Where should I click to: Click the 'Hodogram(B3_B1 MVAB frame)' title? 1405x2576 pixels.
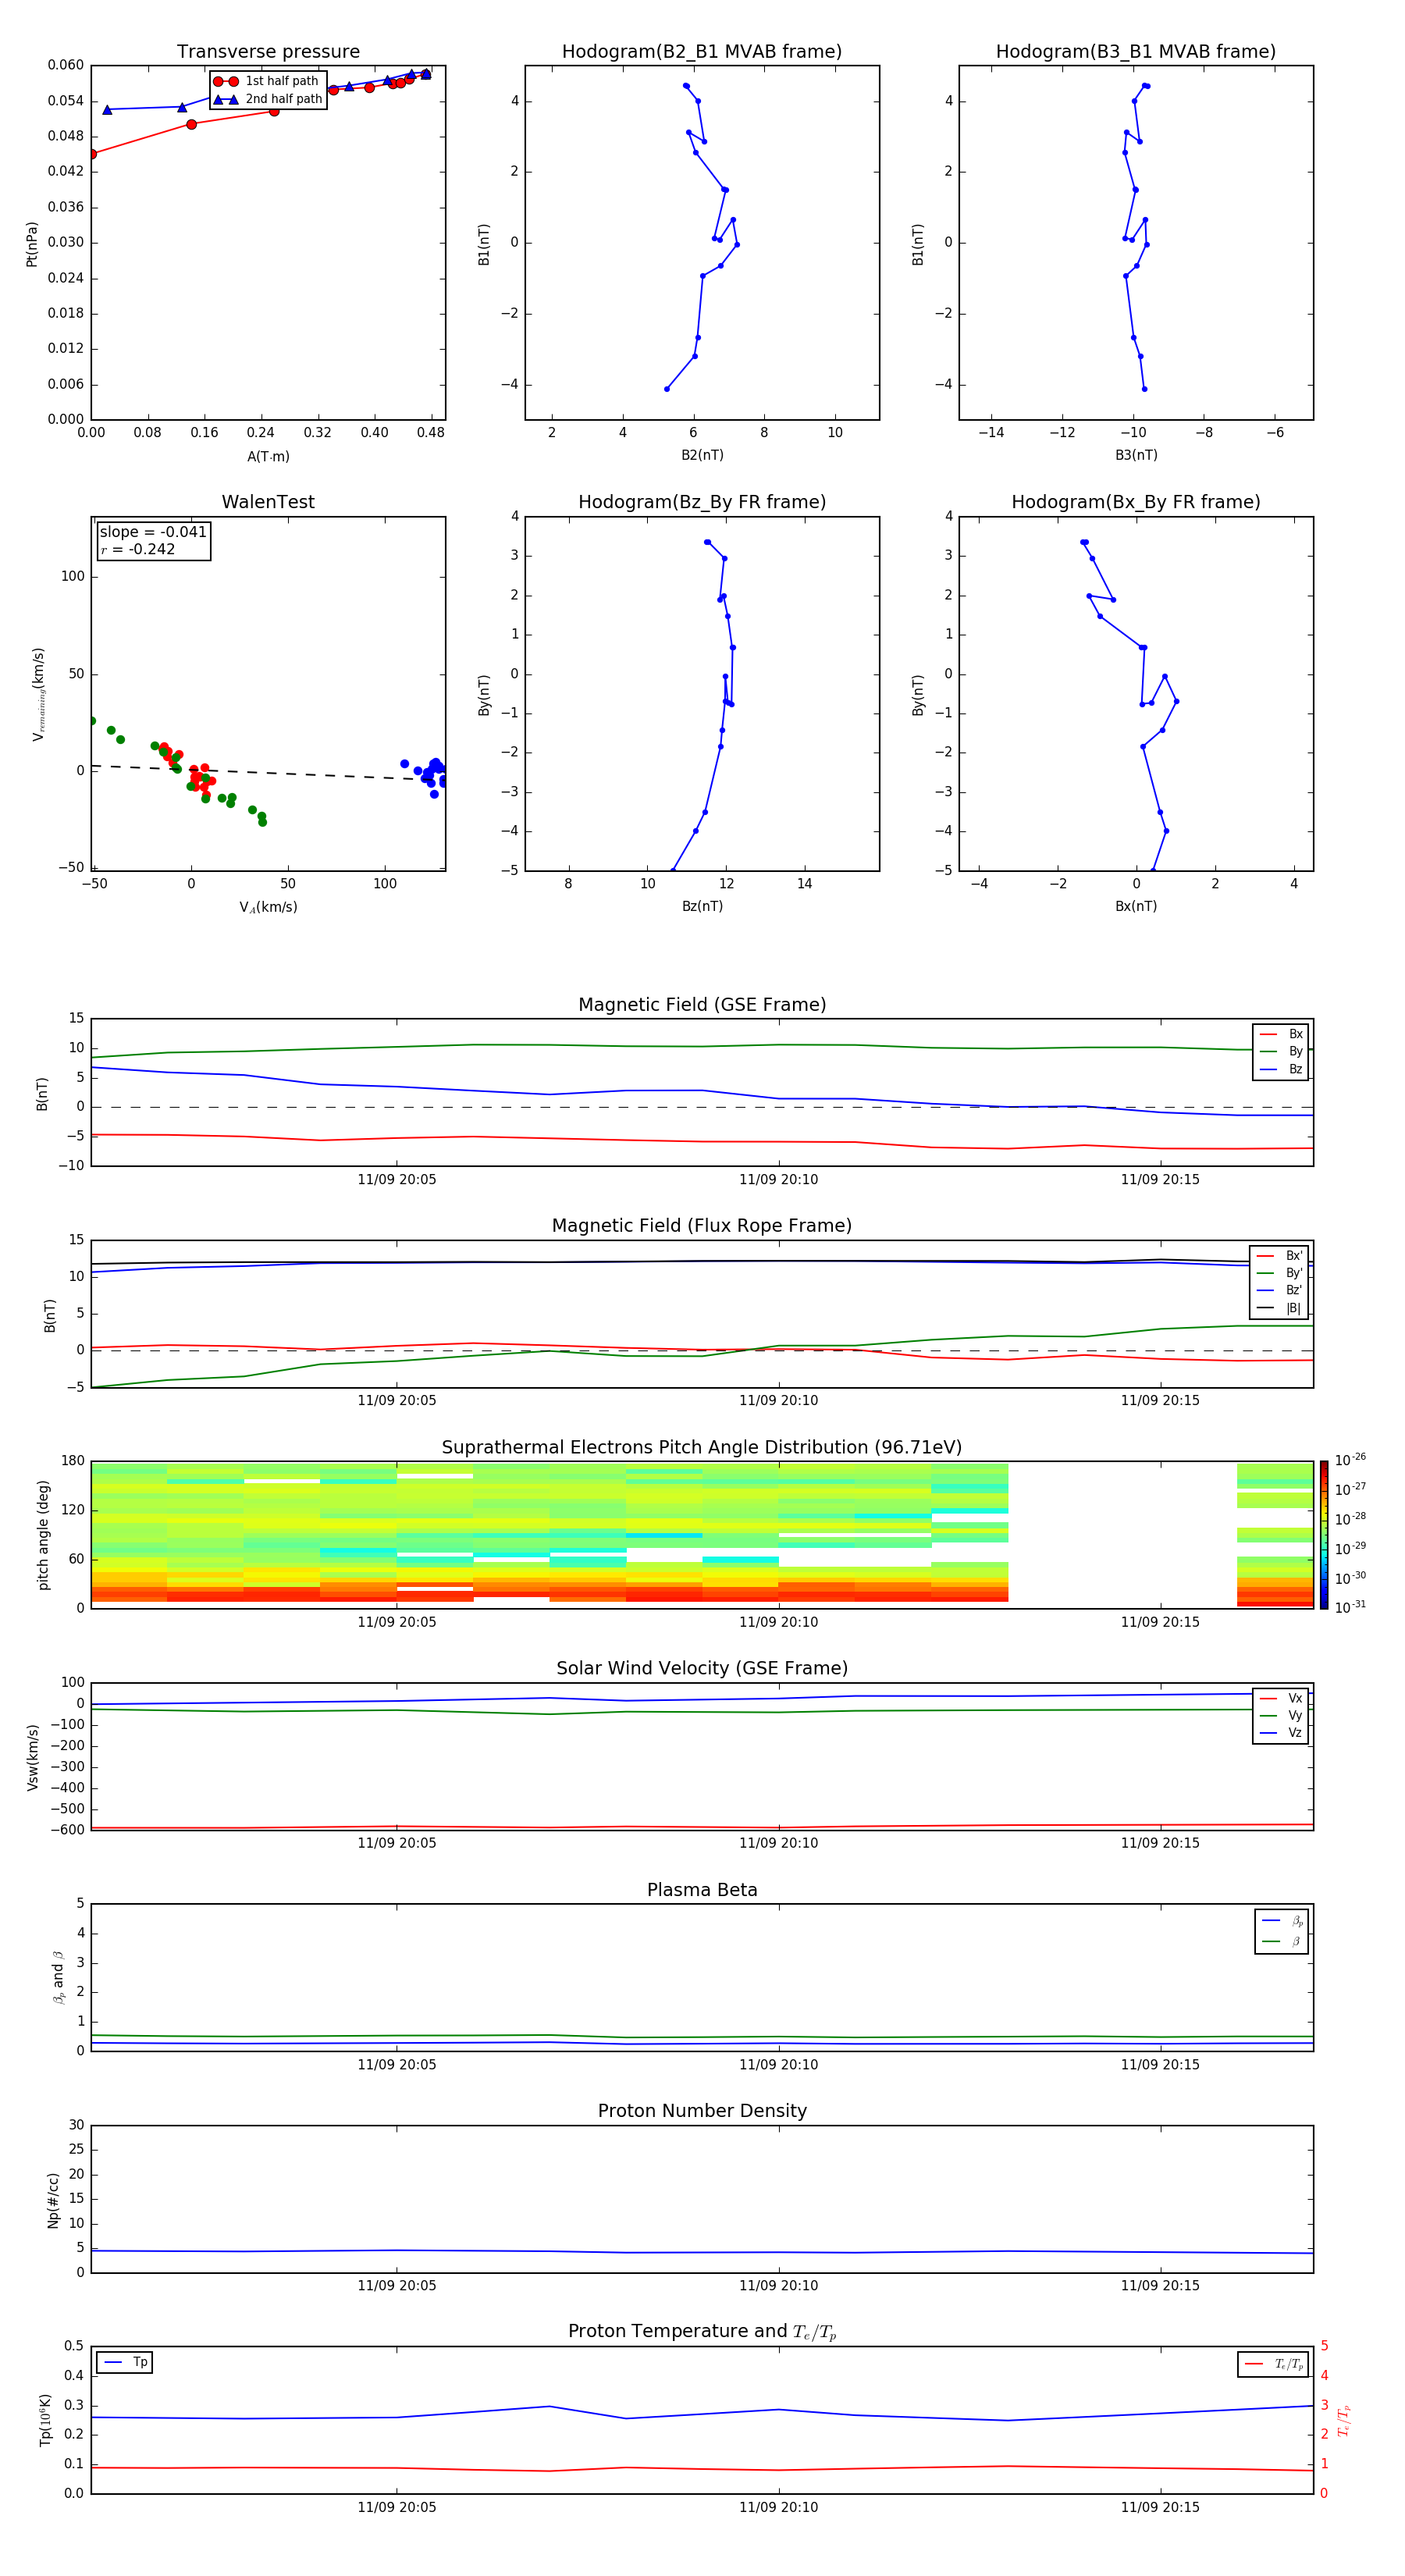coord(1136,52)
